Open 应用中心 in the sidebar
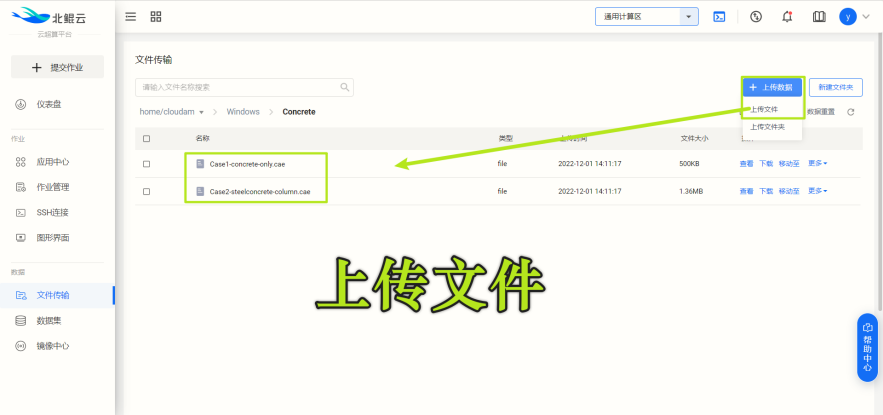This screenshot has height=415, width=883. tap(53, 162)
